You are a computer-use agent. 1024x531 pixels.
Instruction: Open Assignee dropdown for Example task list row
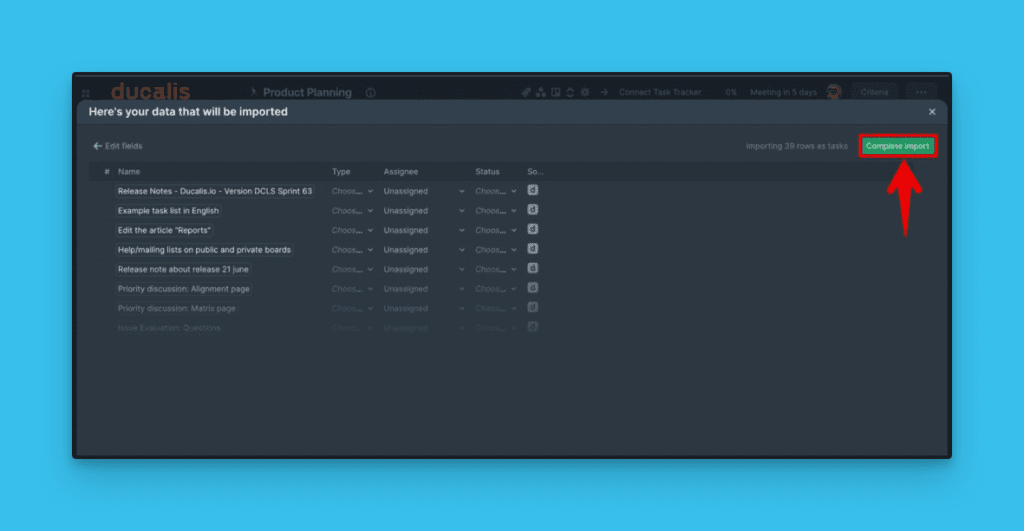424,211
